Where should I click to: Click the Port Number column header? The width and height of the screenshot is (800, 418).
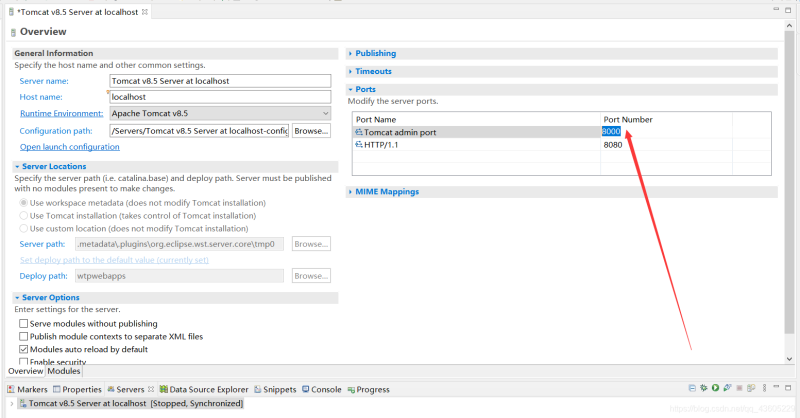pos(666,119)
